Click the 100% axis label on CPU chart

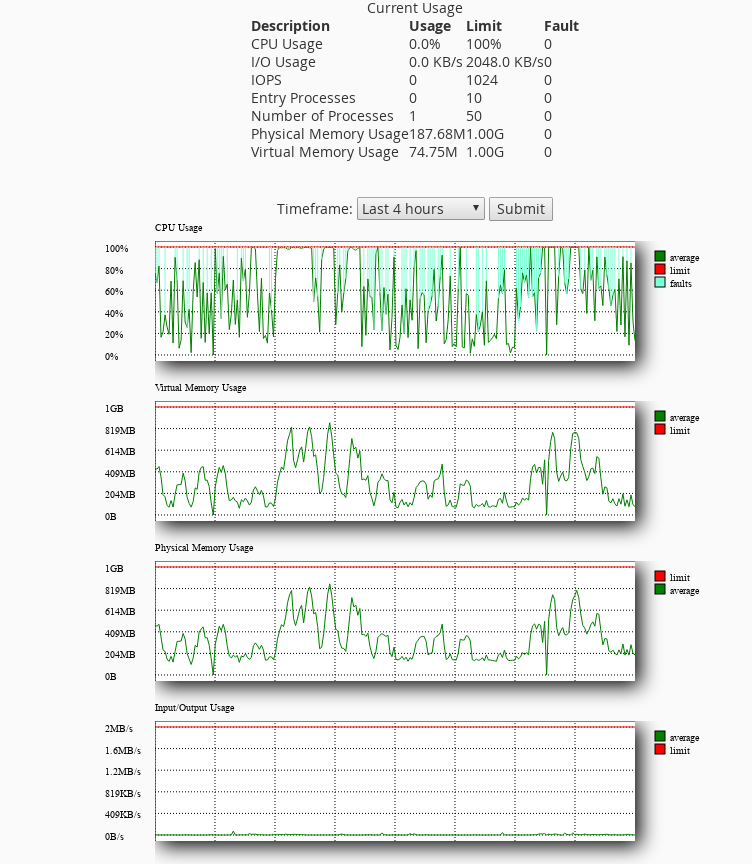pyautogui.click(x=116, y=249)
